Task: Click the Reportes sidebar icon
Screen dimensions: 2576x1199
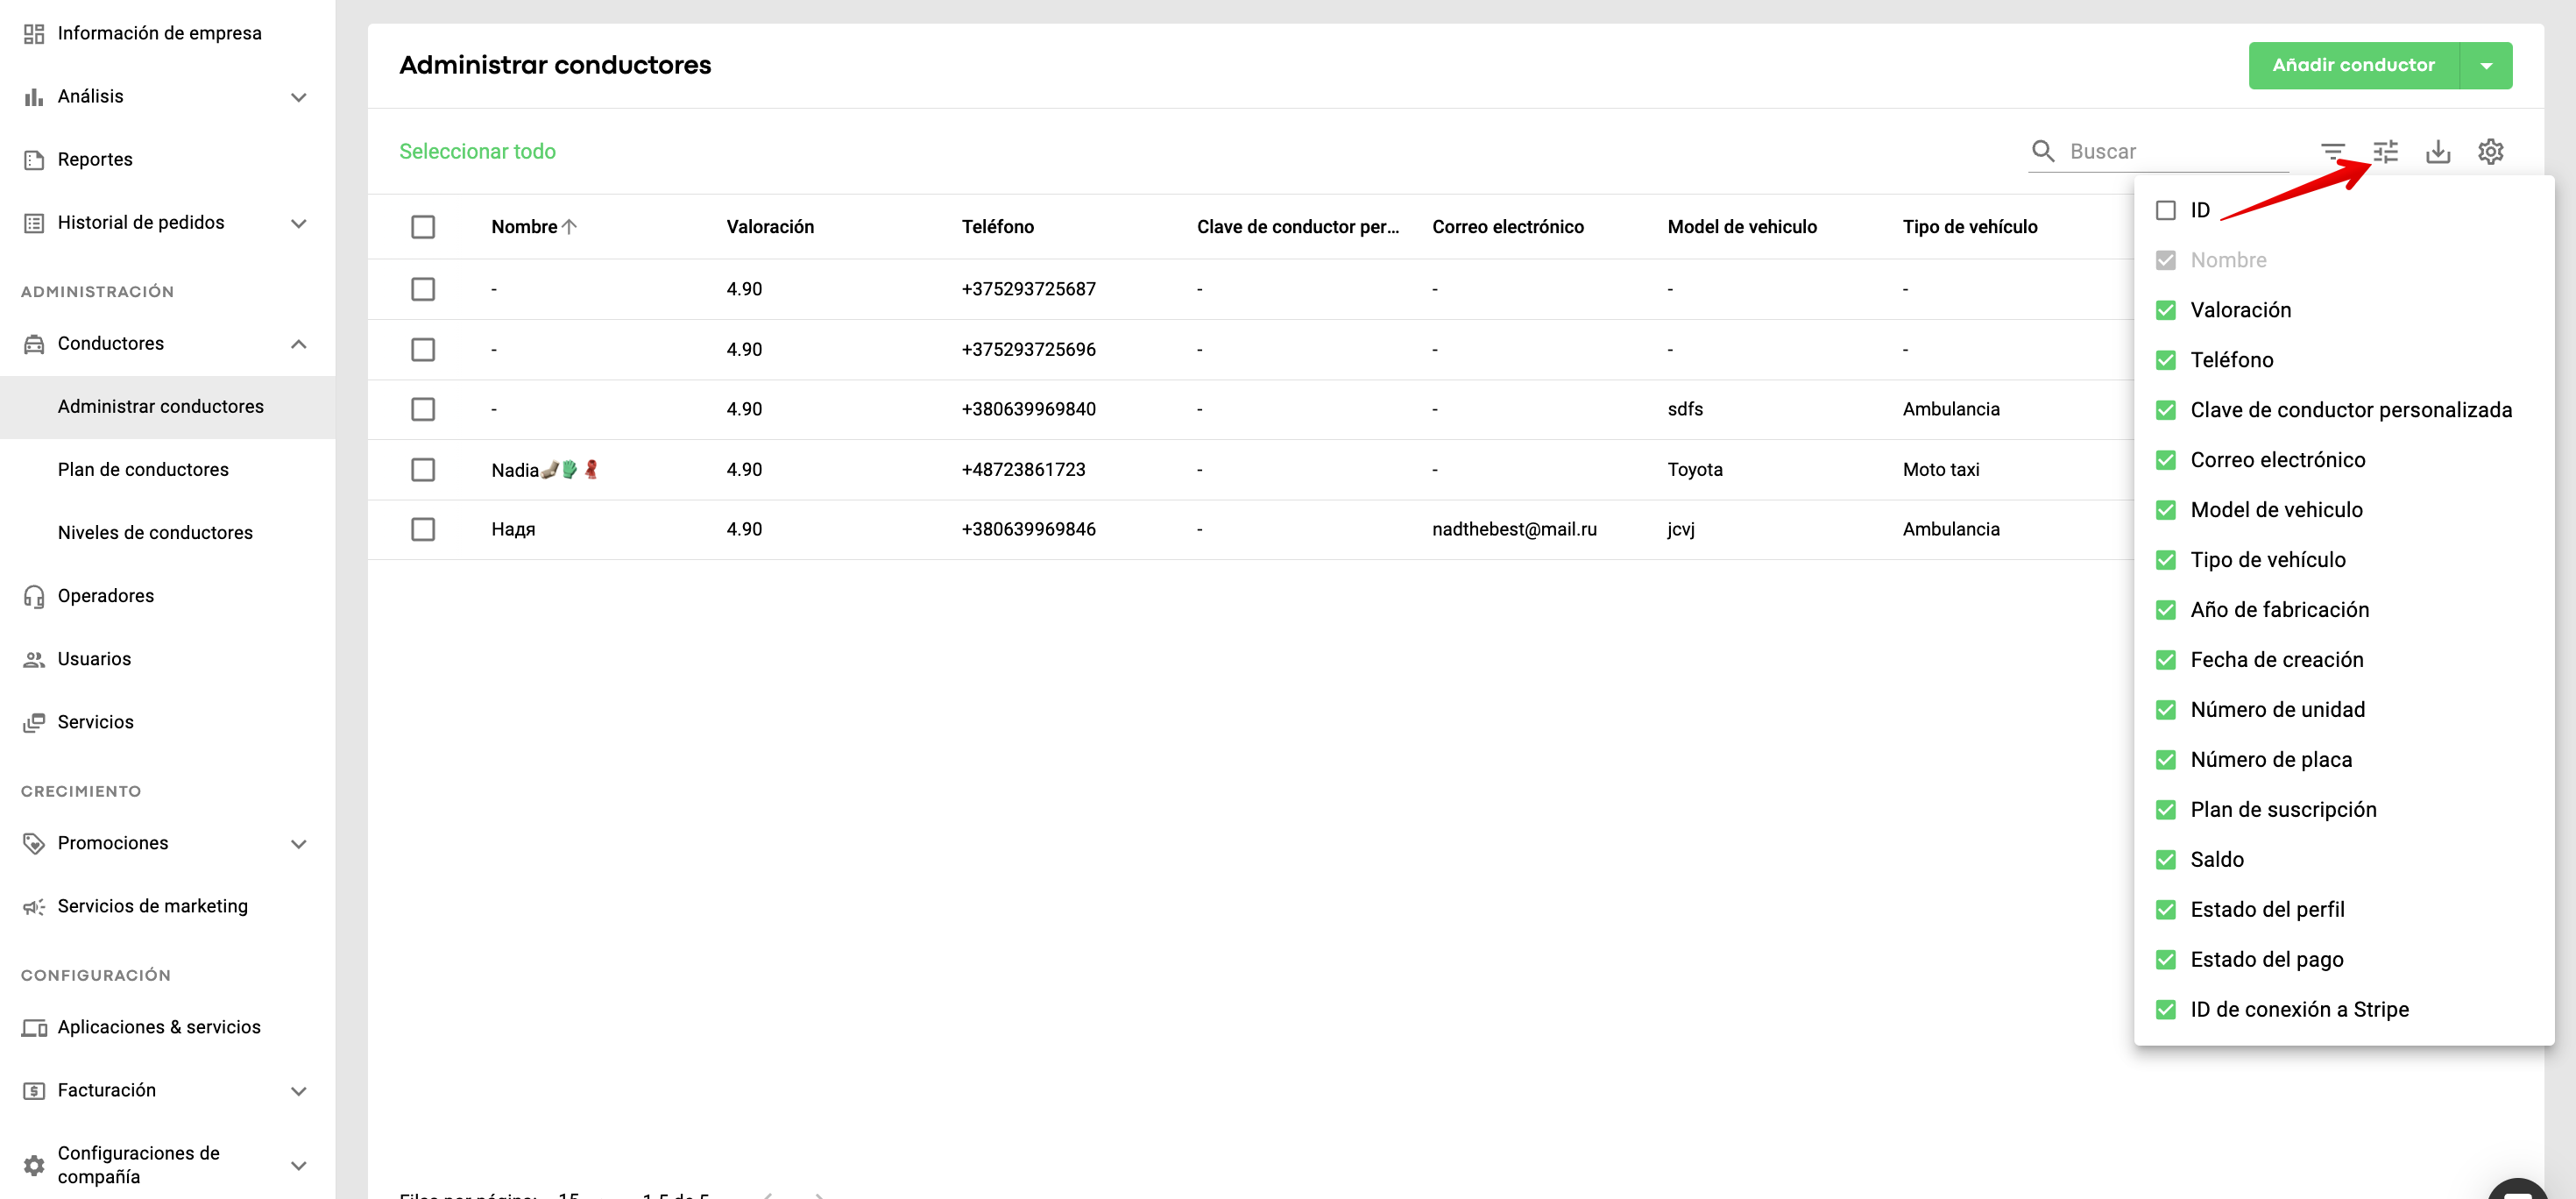Action: point(34,160)
